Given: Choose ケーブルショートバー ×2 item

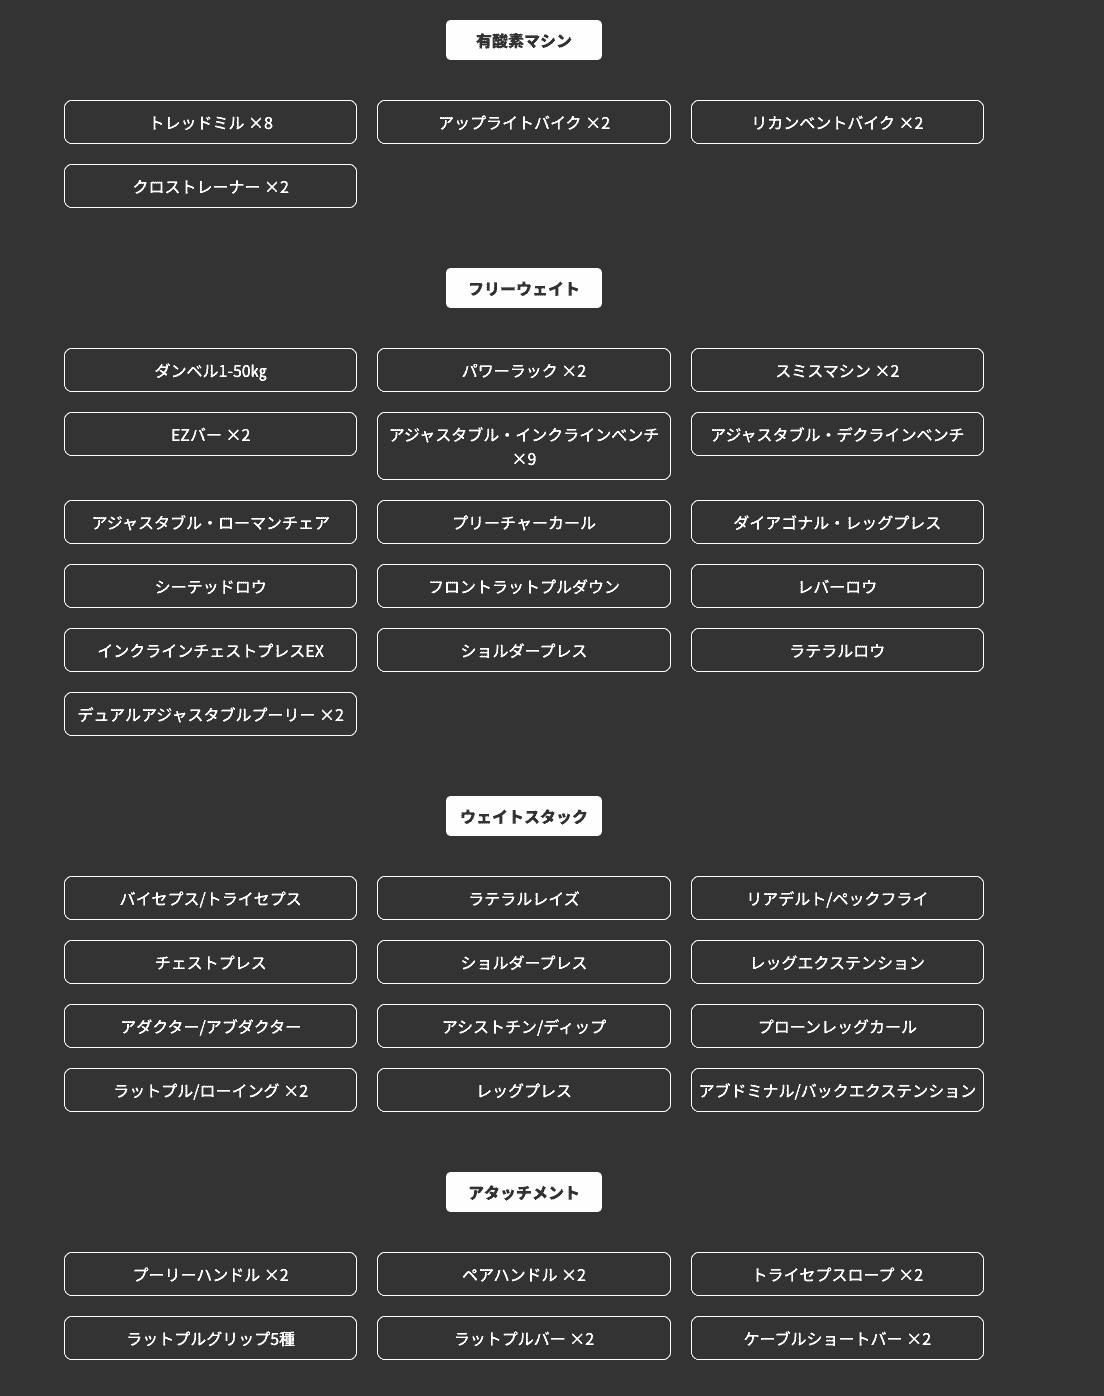Looking at the screenshot, I should tap(837, 1338).
